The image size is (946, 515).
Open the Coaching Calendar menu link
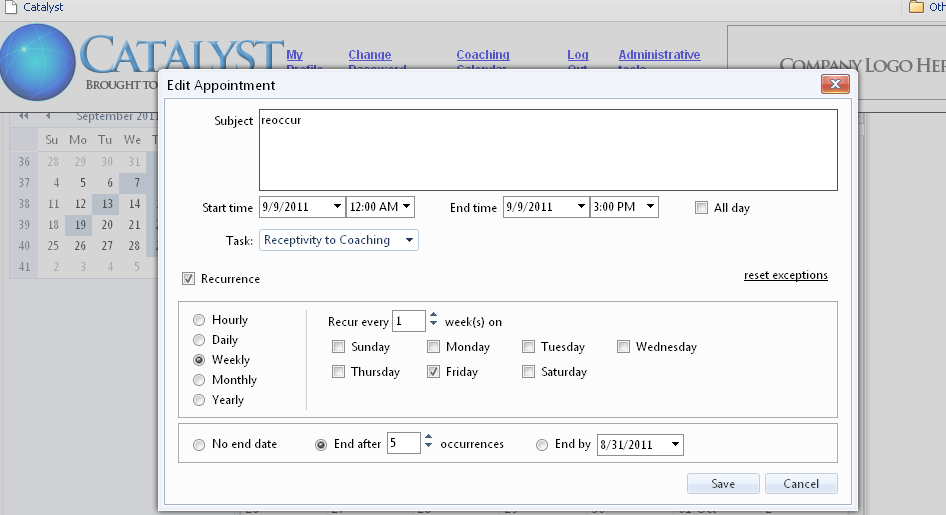tap(483, 55)
